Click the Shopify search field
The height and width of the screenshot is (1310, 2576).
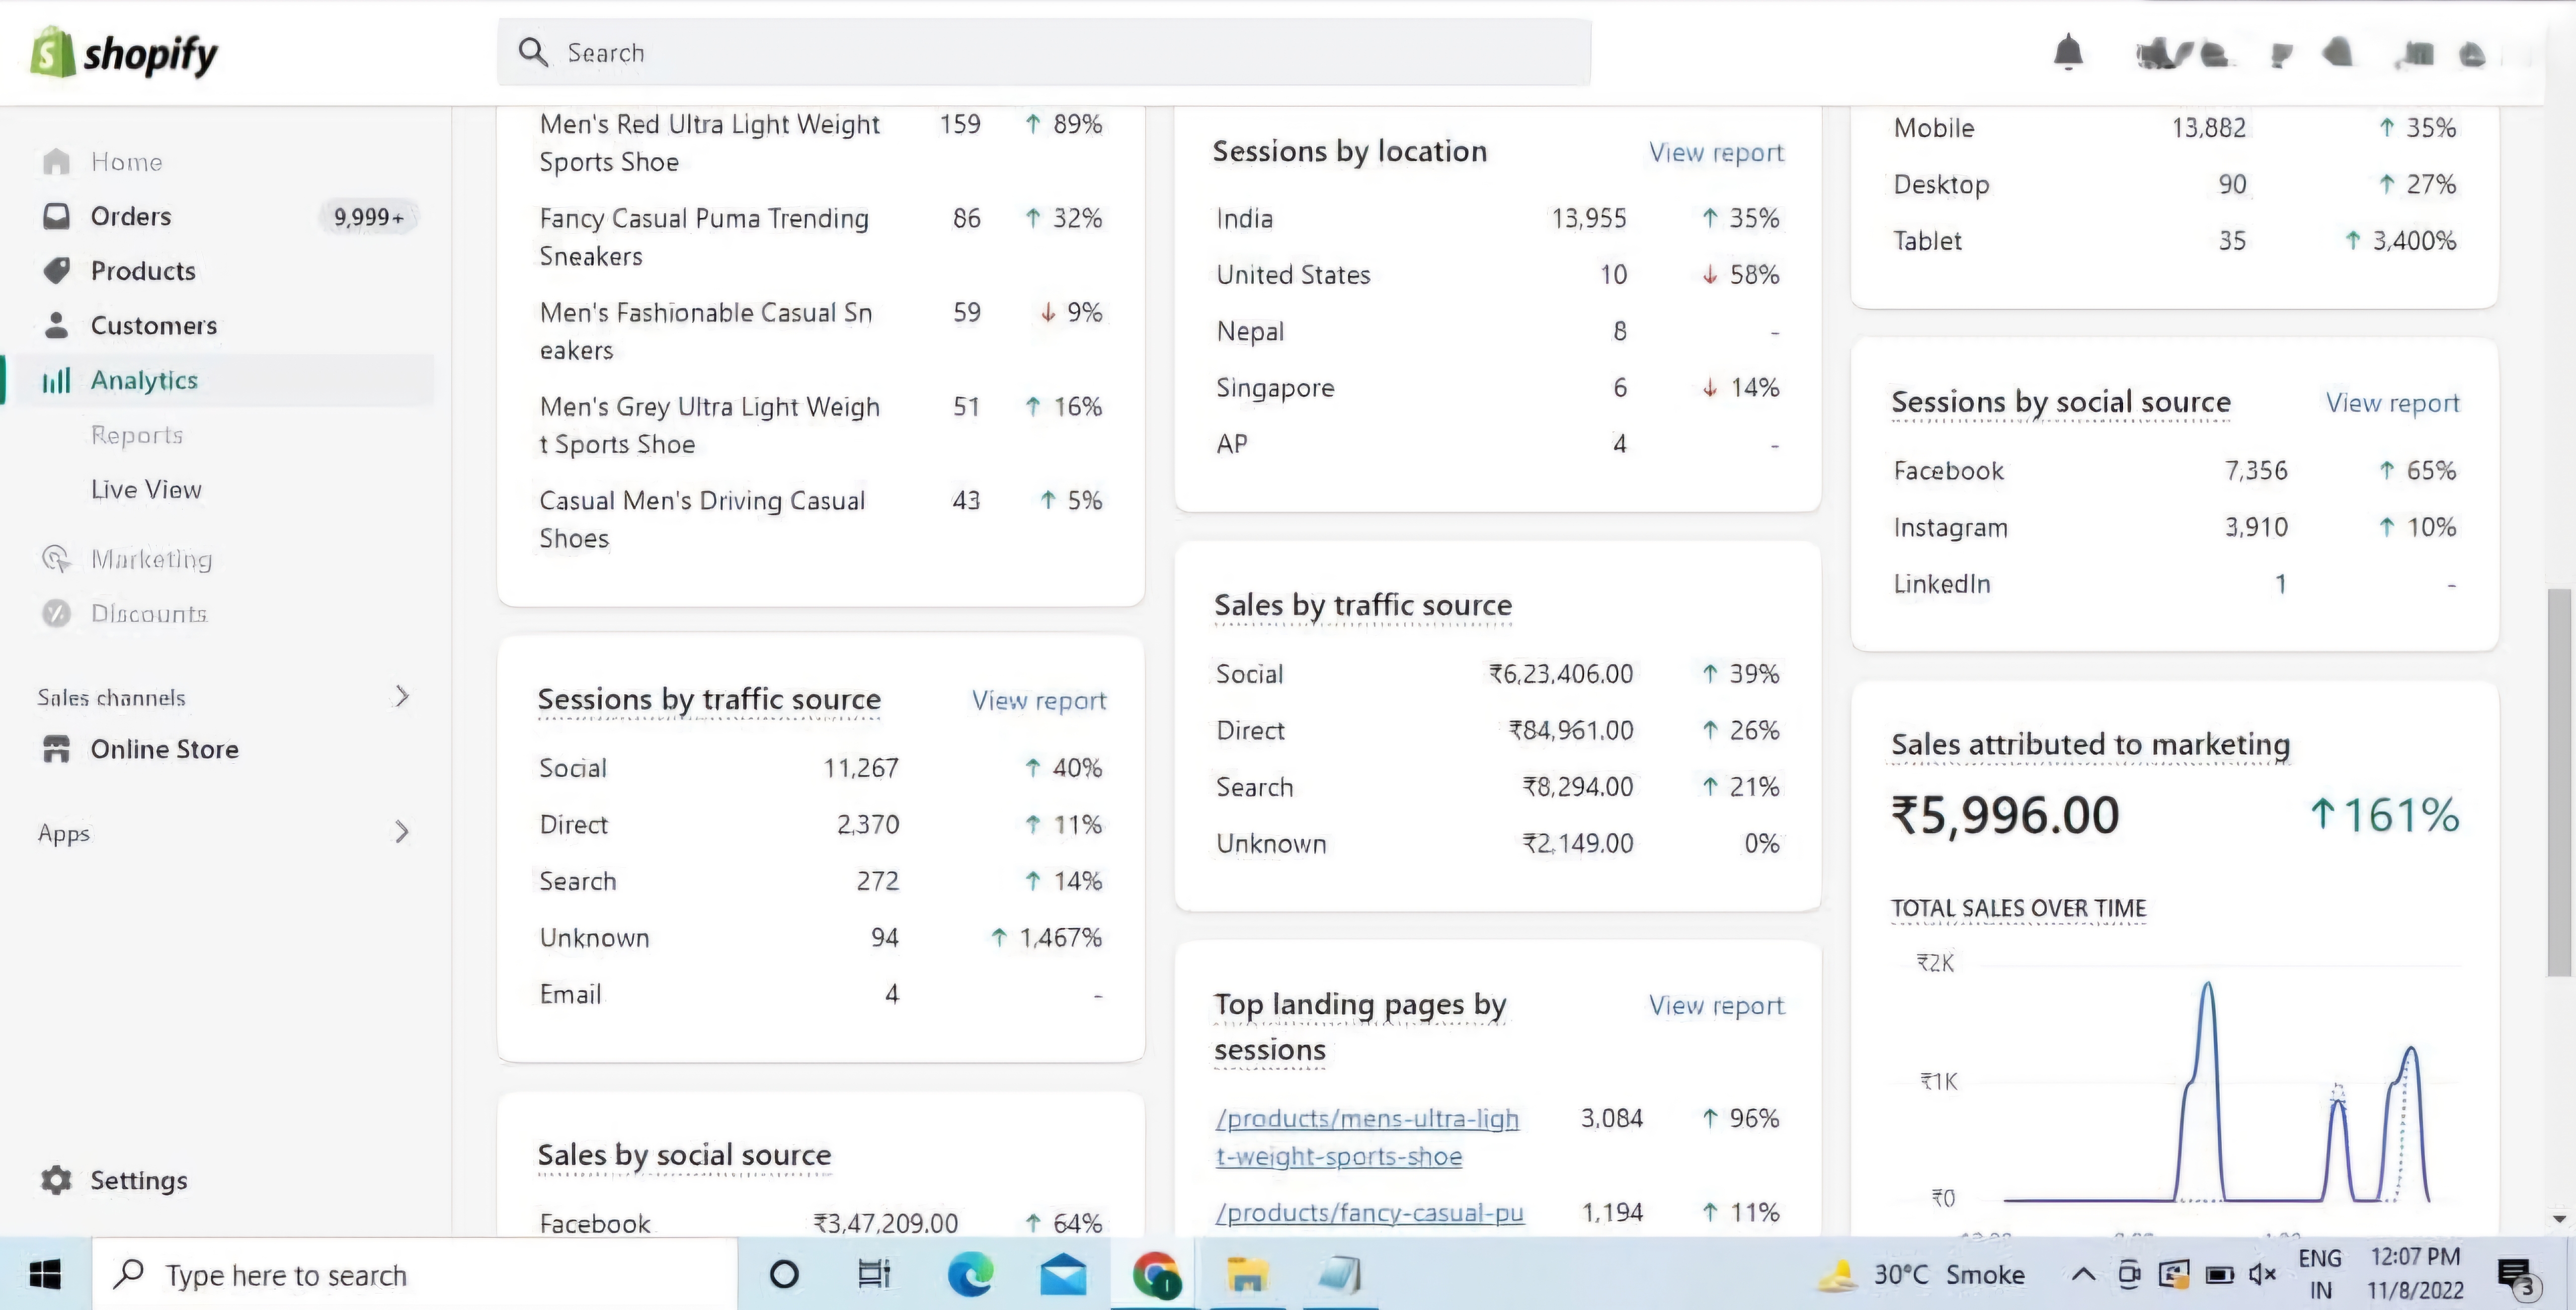coord(1044,52)
